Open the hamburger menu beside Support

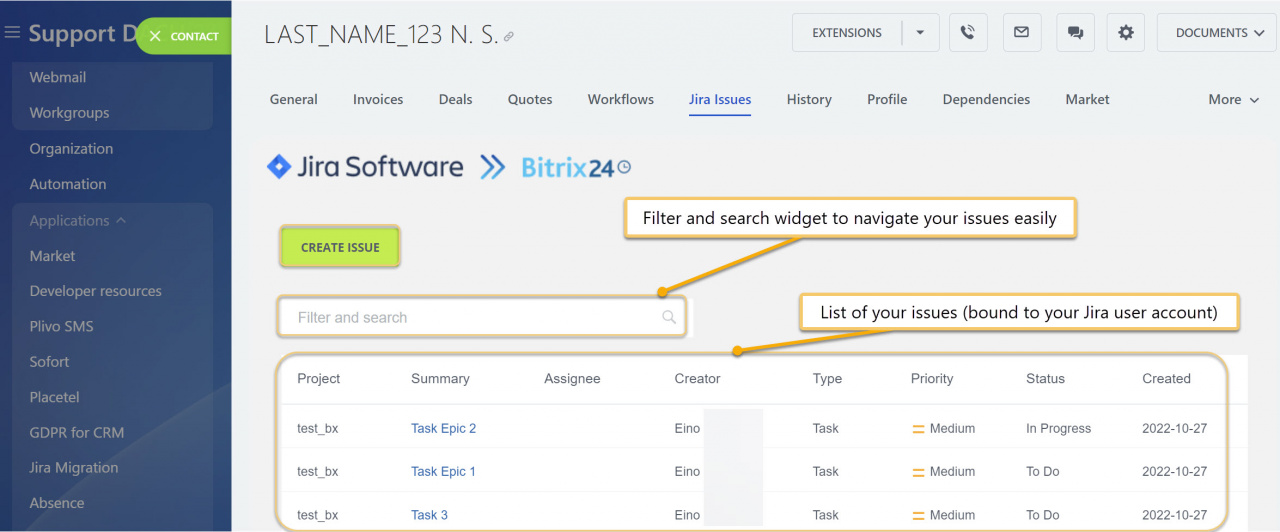[x=12, y=33]
